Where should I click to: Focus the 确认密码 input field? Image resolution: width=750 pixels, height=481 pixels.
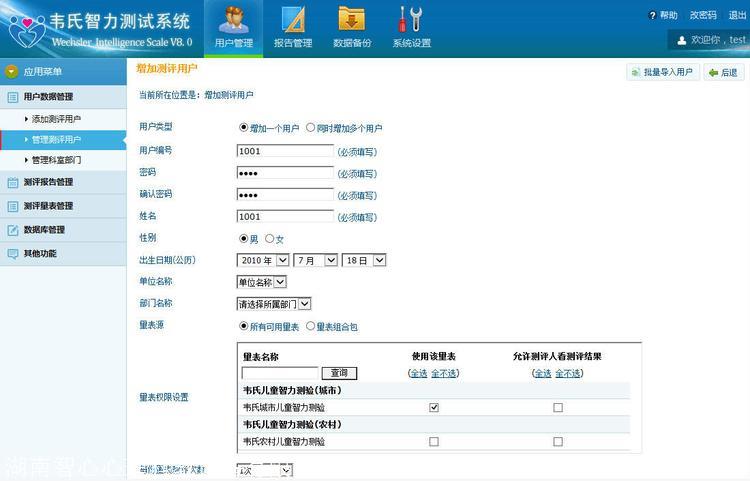(285, 195)
